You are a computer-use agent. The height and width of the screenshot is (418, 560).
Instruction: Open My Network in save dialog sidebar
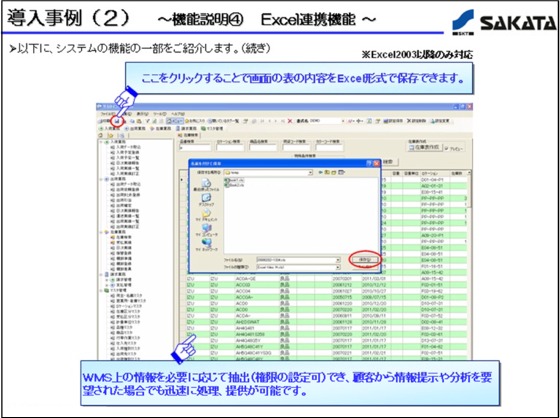pos(206,245)
